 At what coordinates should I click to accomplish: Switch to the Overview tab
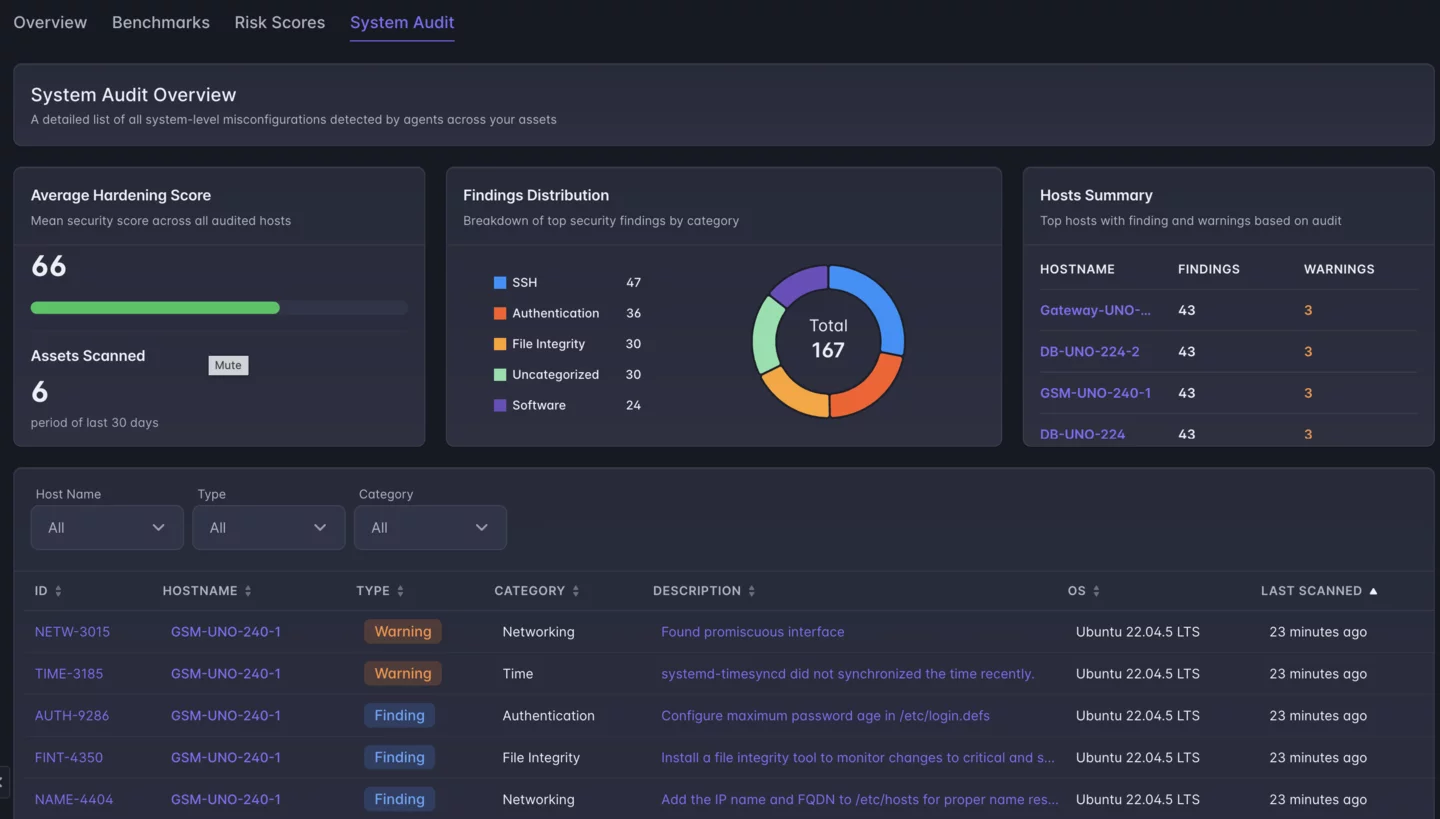tap(50, 22)
